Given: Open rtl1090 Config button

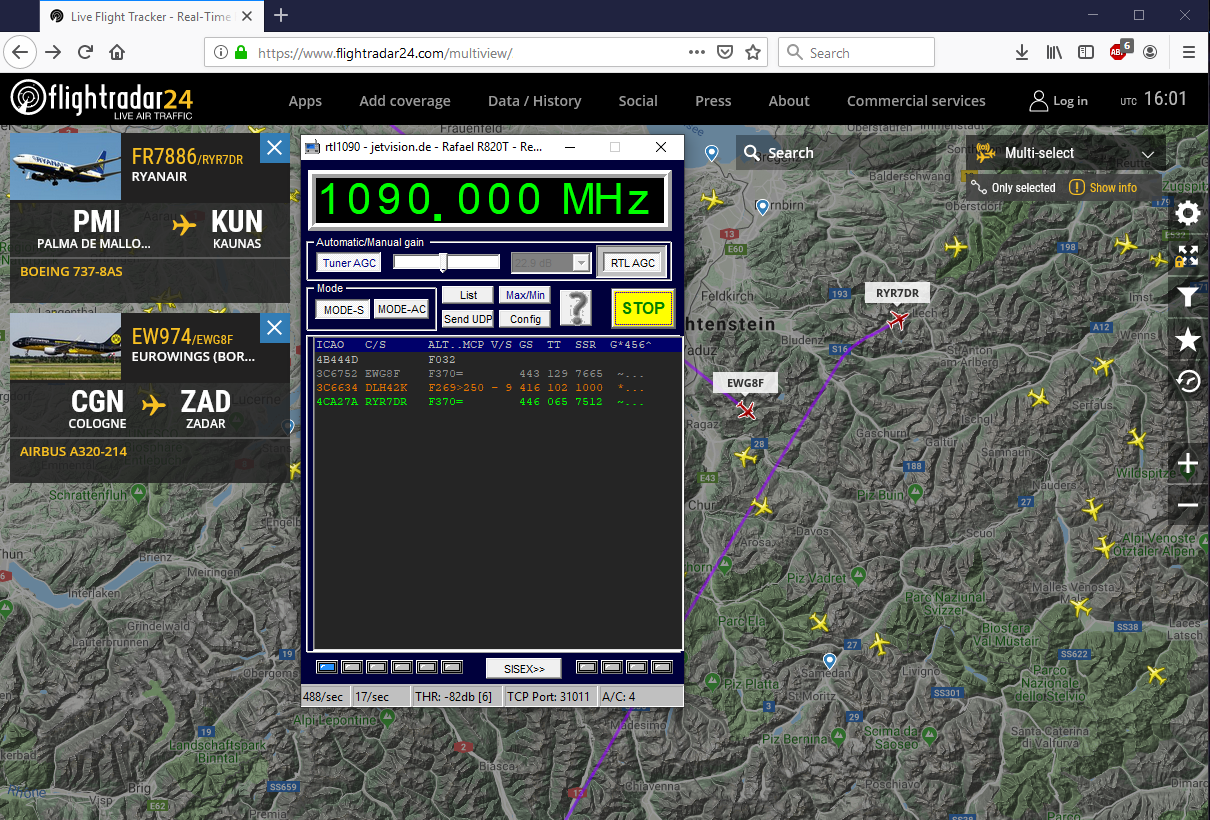Looking at the screenshot, I should click(525, 319).
